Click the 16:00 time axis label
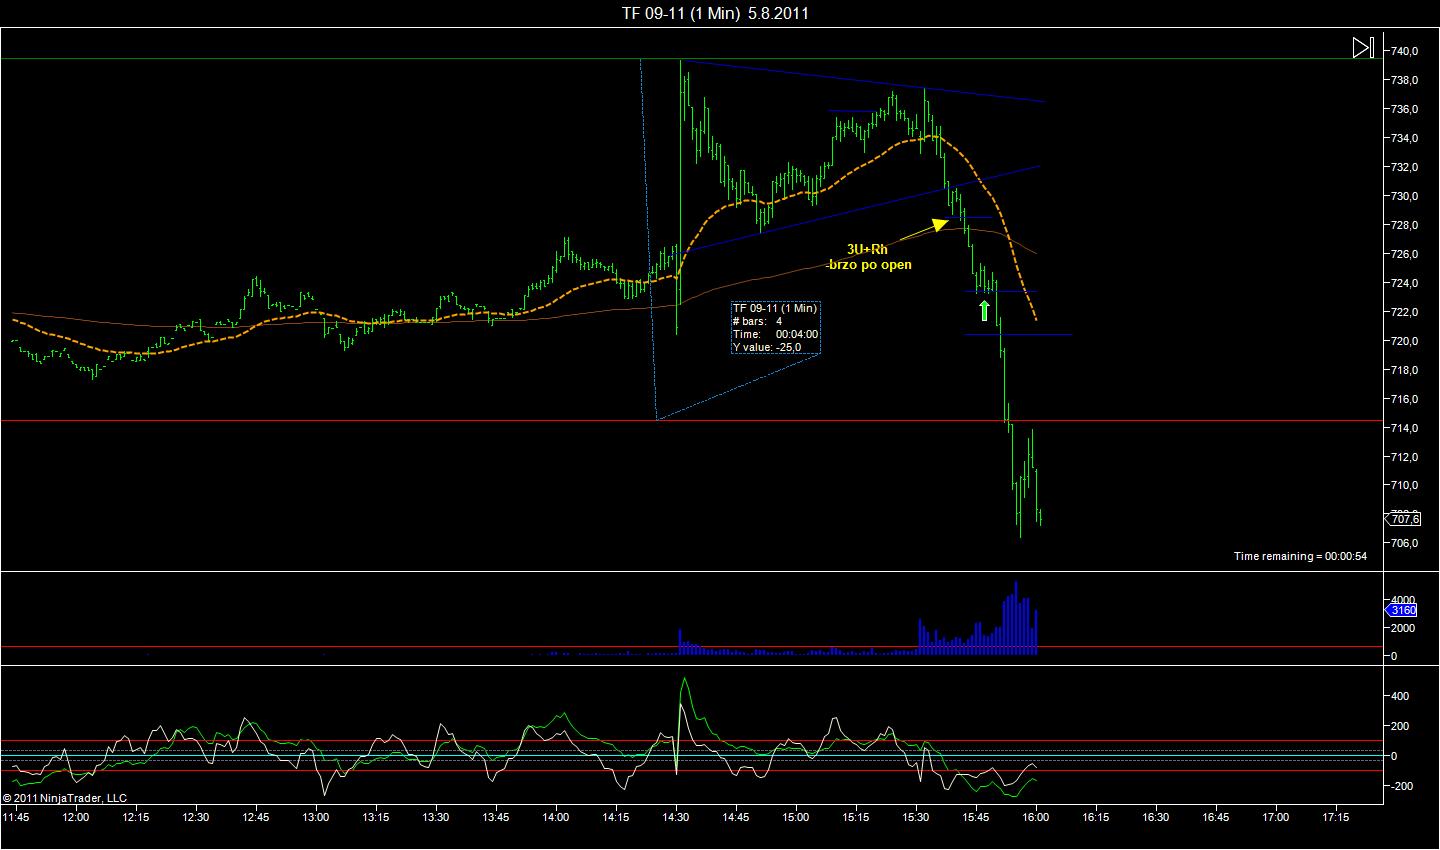 1036,817
